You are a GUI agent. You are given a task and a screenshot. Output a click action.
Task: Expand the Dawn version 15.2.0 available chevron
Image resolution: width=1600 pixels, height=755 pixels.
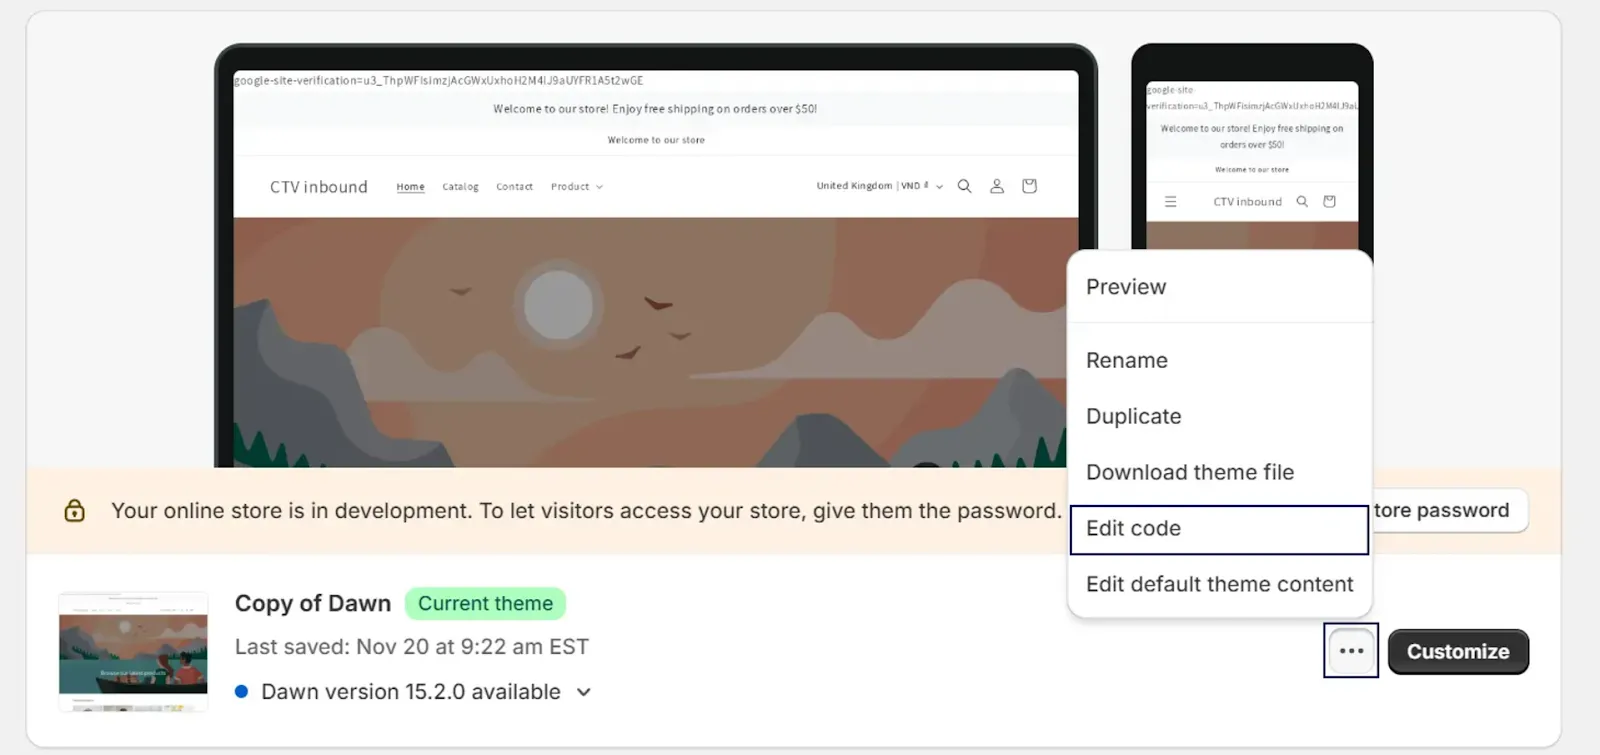584,692
